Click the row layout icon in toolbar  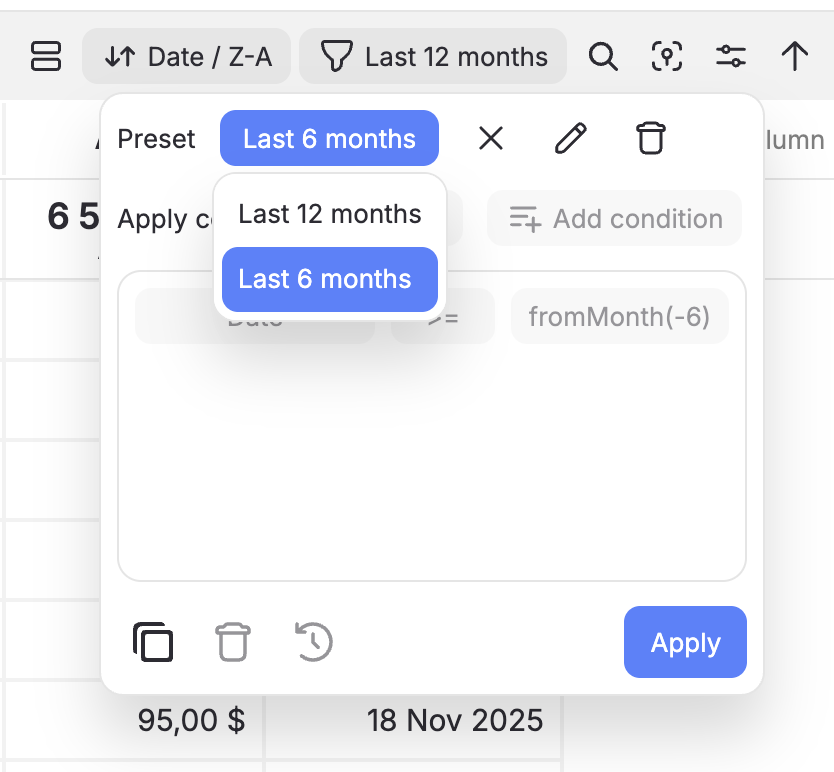[46, 56]
